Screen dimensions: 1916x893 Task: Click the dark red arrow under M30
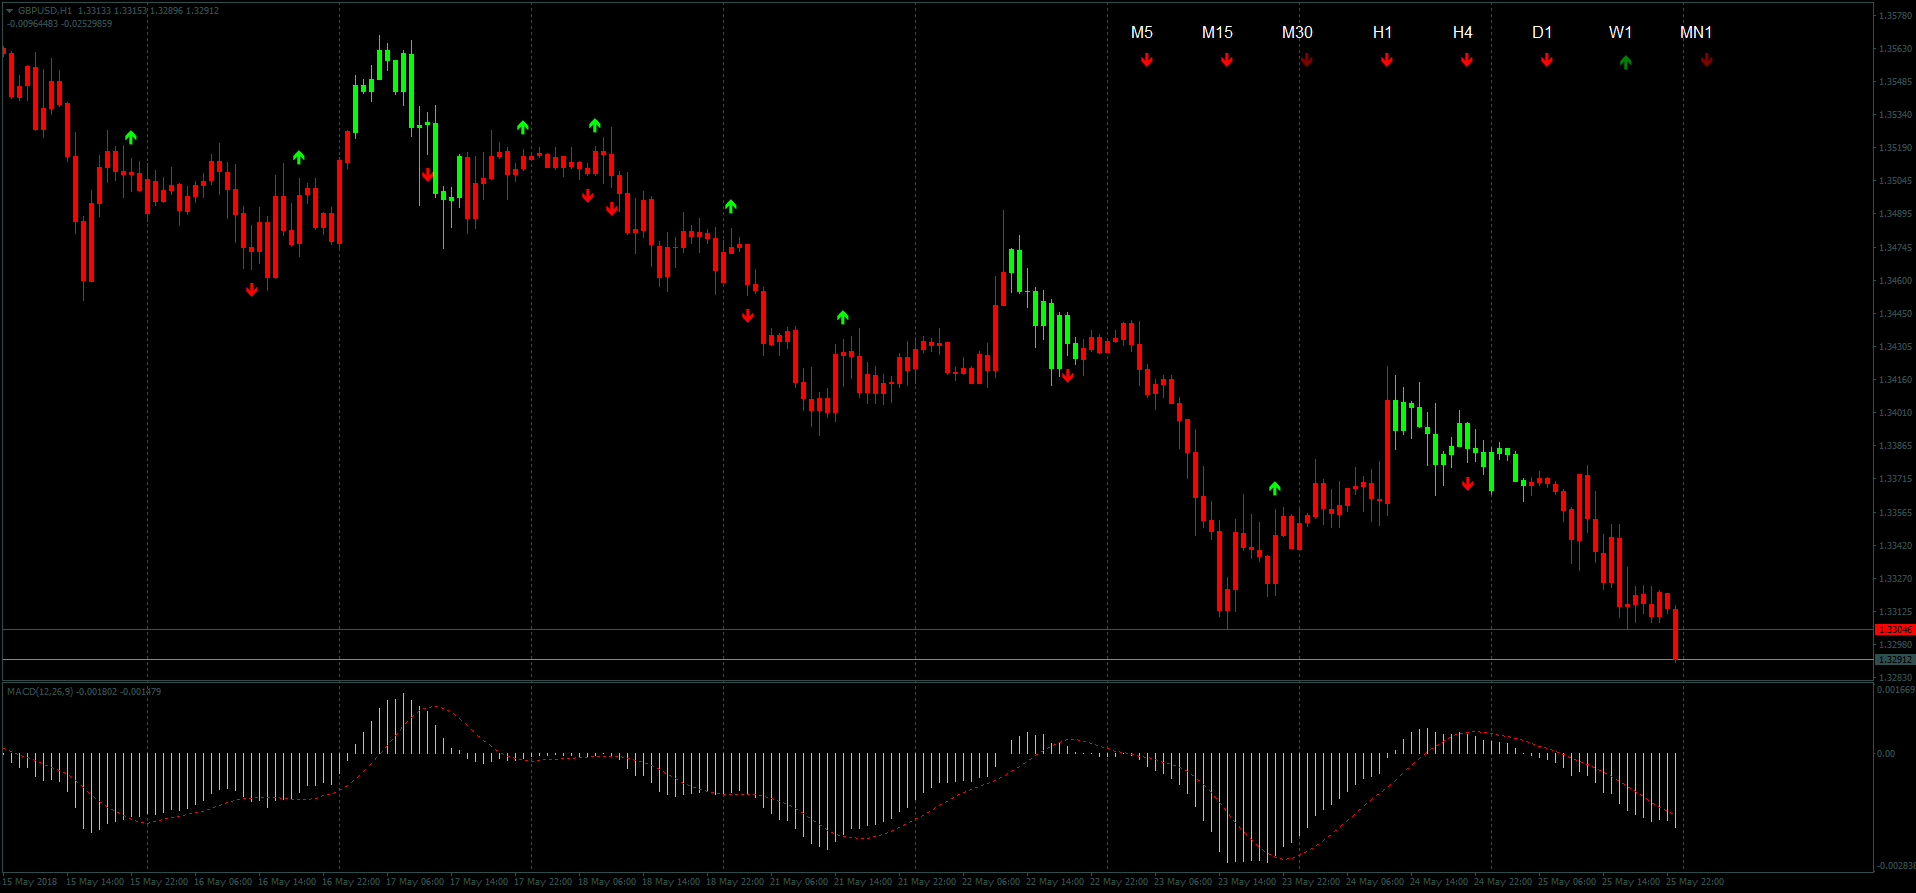[1307, 60]
